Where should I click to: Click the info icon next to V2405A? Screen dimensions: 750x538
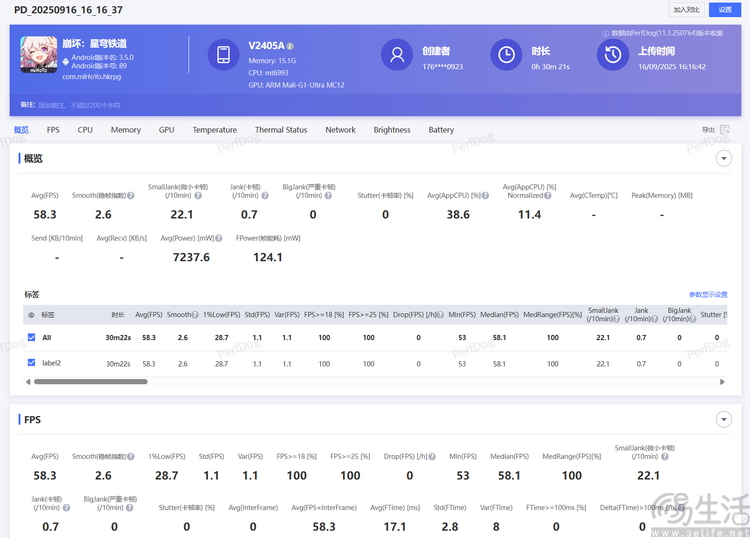(x=290, y=46)
